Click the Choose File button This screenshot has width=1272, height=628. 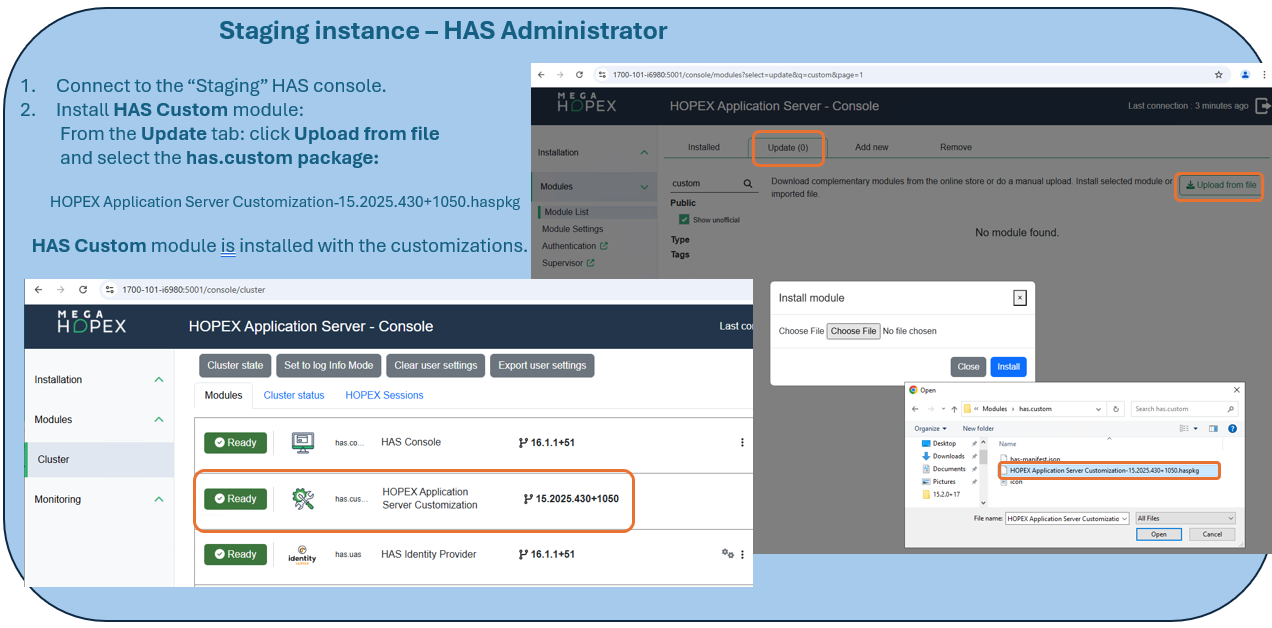(x=853, y=331)
